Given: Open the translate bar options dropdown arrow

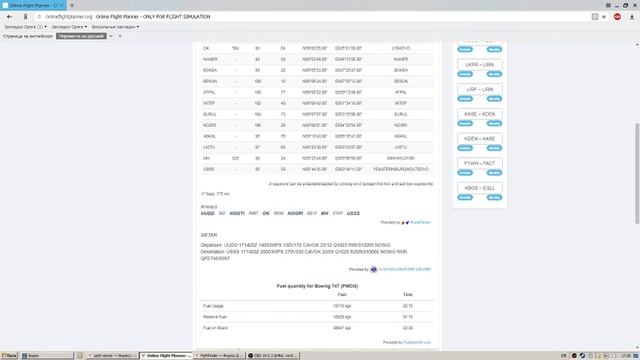Looking at the screenshot, I should [x=111, y=36].
